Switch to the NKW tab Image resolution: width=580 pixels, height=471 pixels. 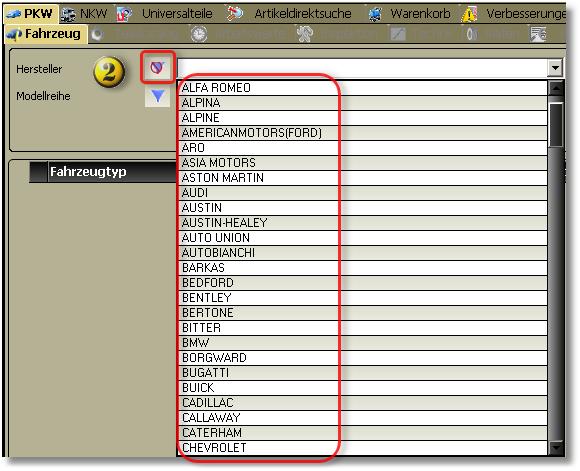(x=85, y=14)
